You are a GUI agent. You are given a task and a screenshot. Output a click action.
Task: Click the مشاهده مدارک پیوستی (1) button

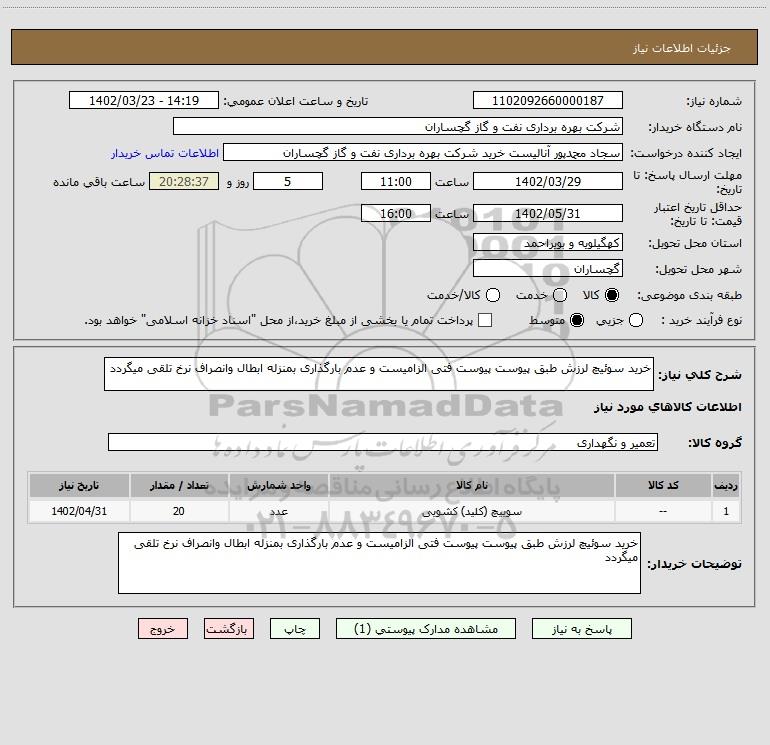tap(426, 629)
